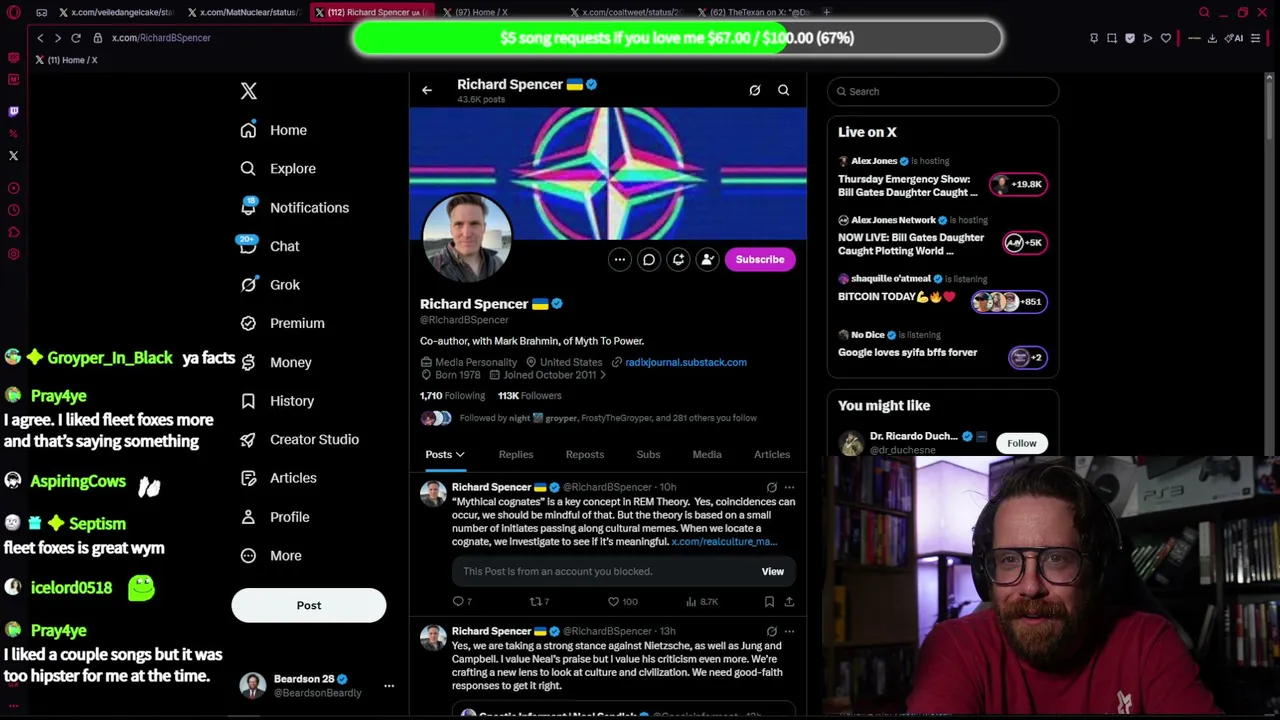Open the profile's three-dot more options
Screen dimensions: 1280x720
pyautogui.click(x=620, y=260)
